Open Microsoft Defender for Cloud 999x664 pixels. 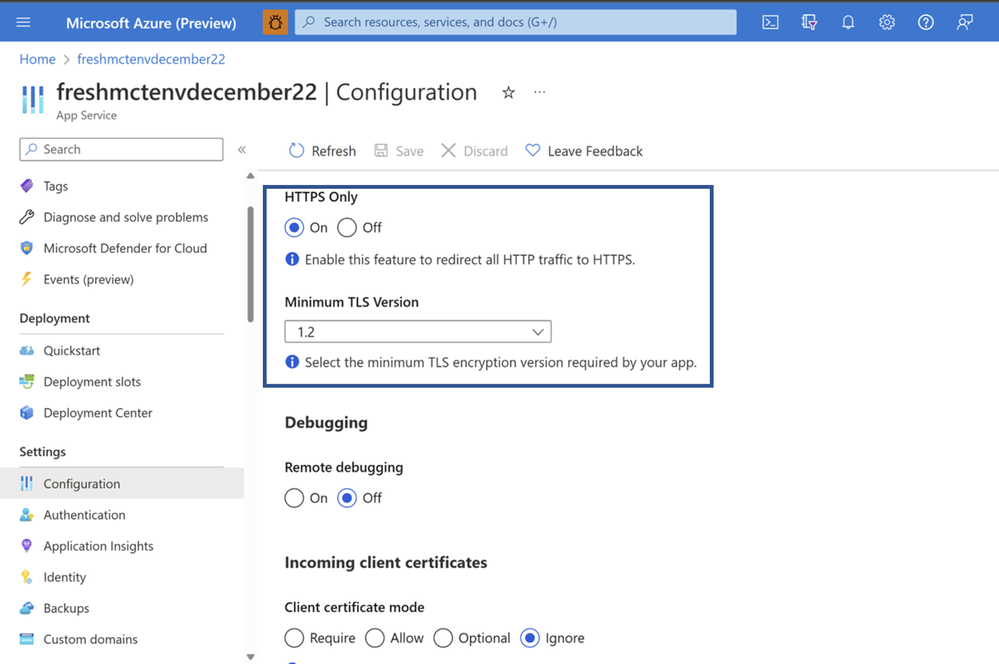pyautogui.click(x=125, y=248)
